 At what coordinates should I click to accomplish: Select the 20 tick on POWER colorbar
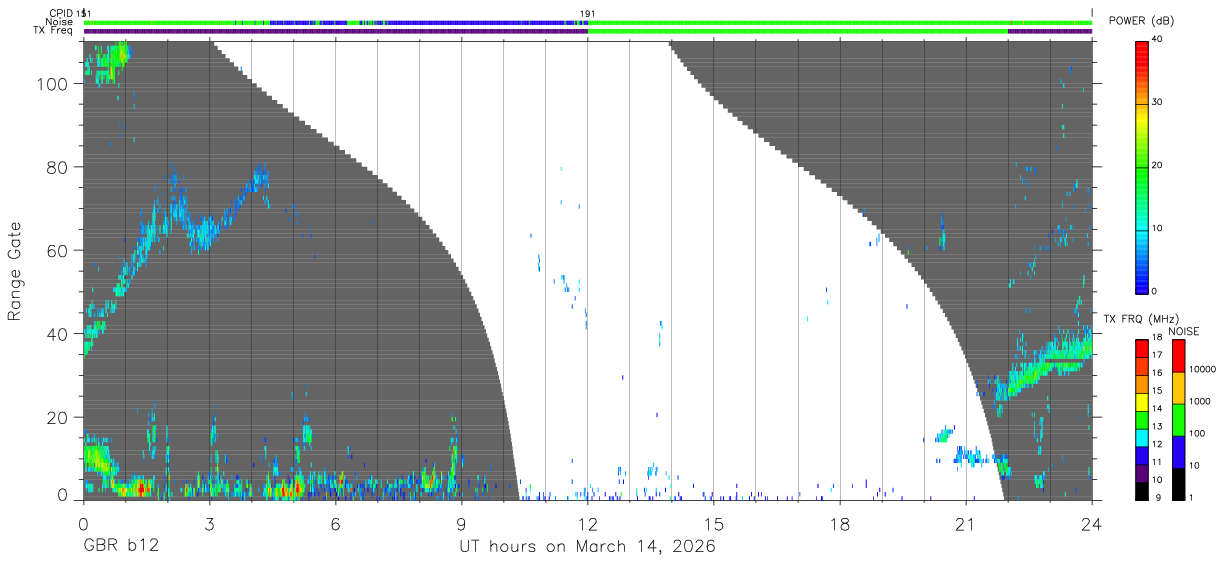(x=1158, y=166)
